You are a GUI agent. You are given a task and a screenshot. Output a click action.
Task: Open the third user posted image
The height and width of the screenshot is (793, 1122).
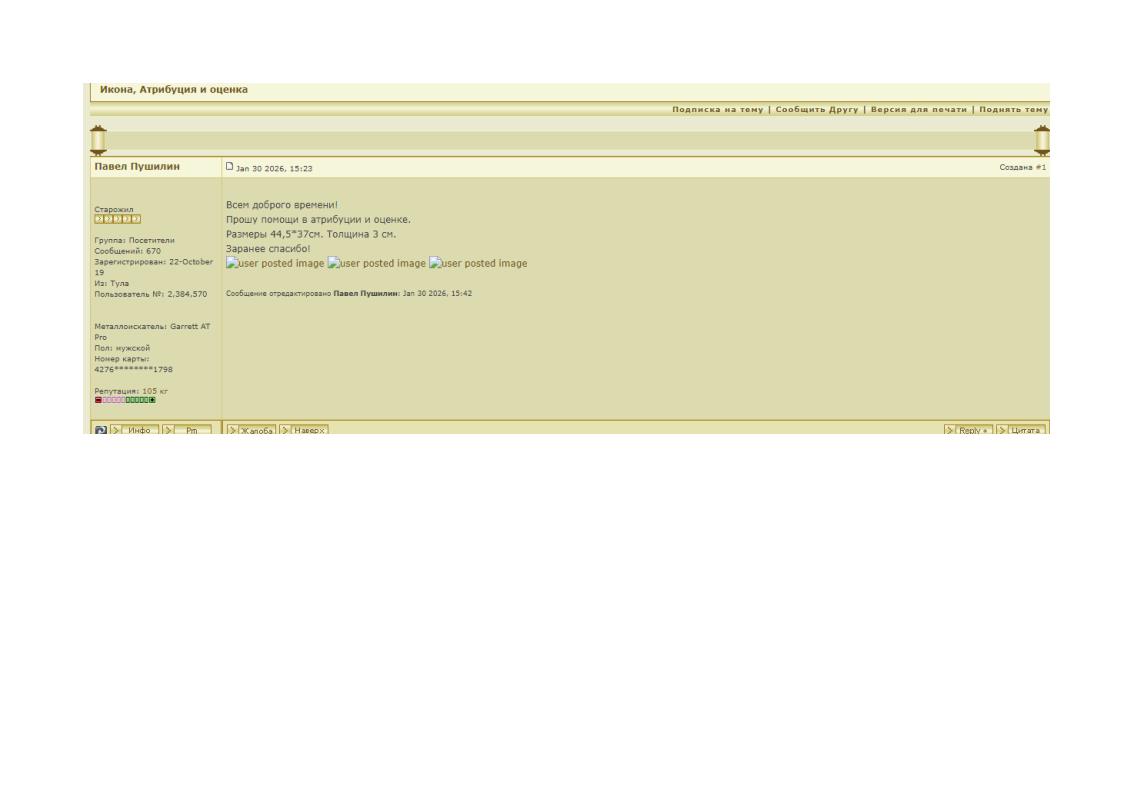(x=478, y=264)
